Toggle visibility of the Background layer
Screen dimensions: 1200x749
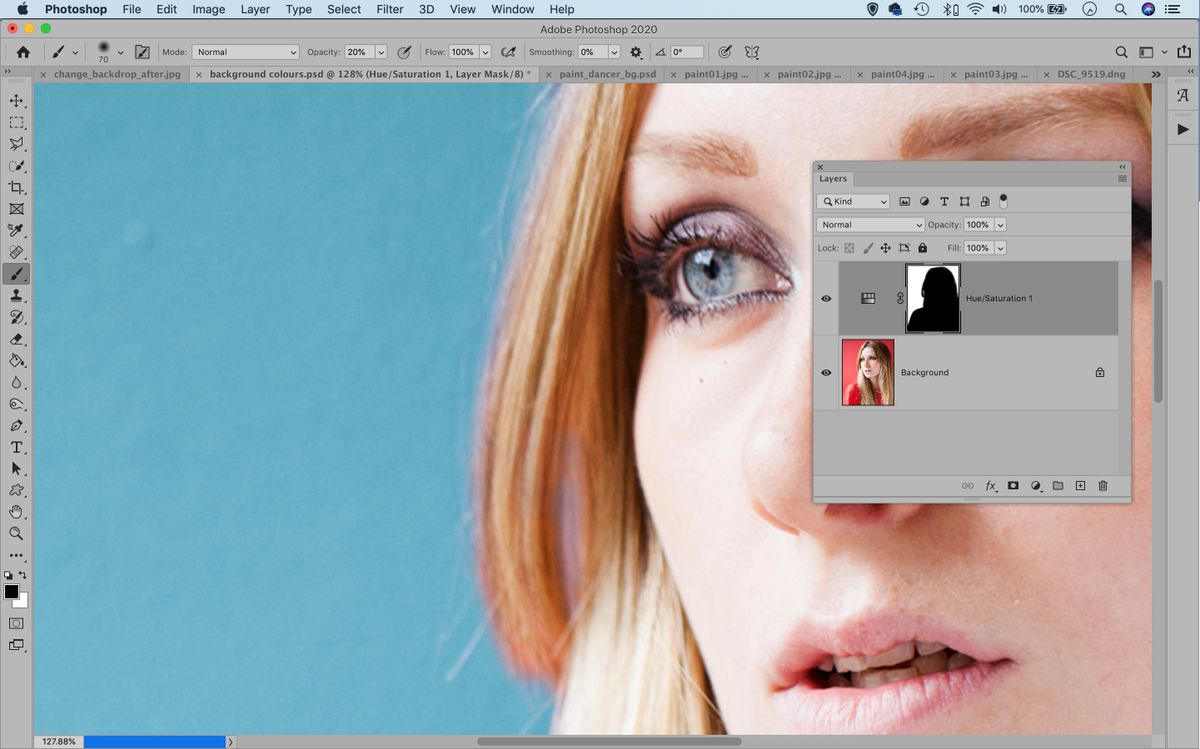[826, 372]
